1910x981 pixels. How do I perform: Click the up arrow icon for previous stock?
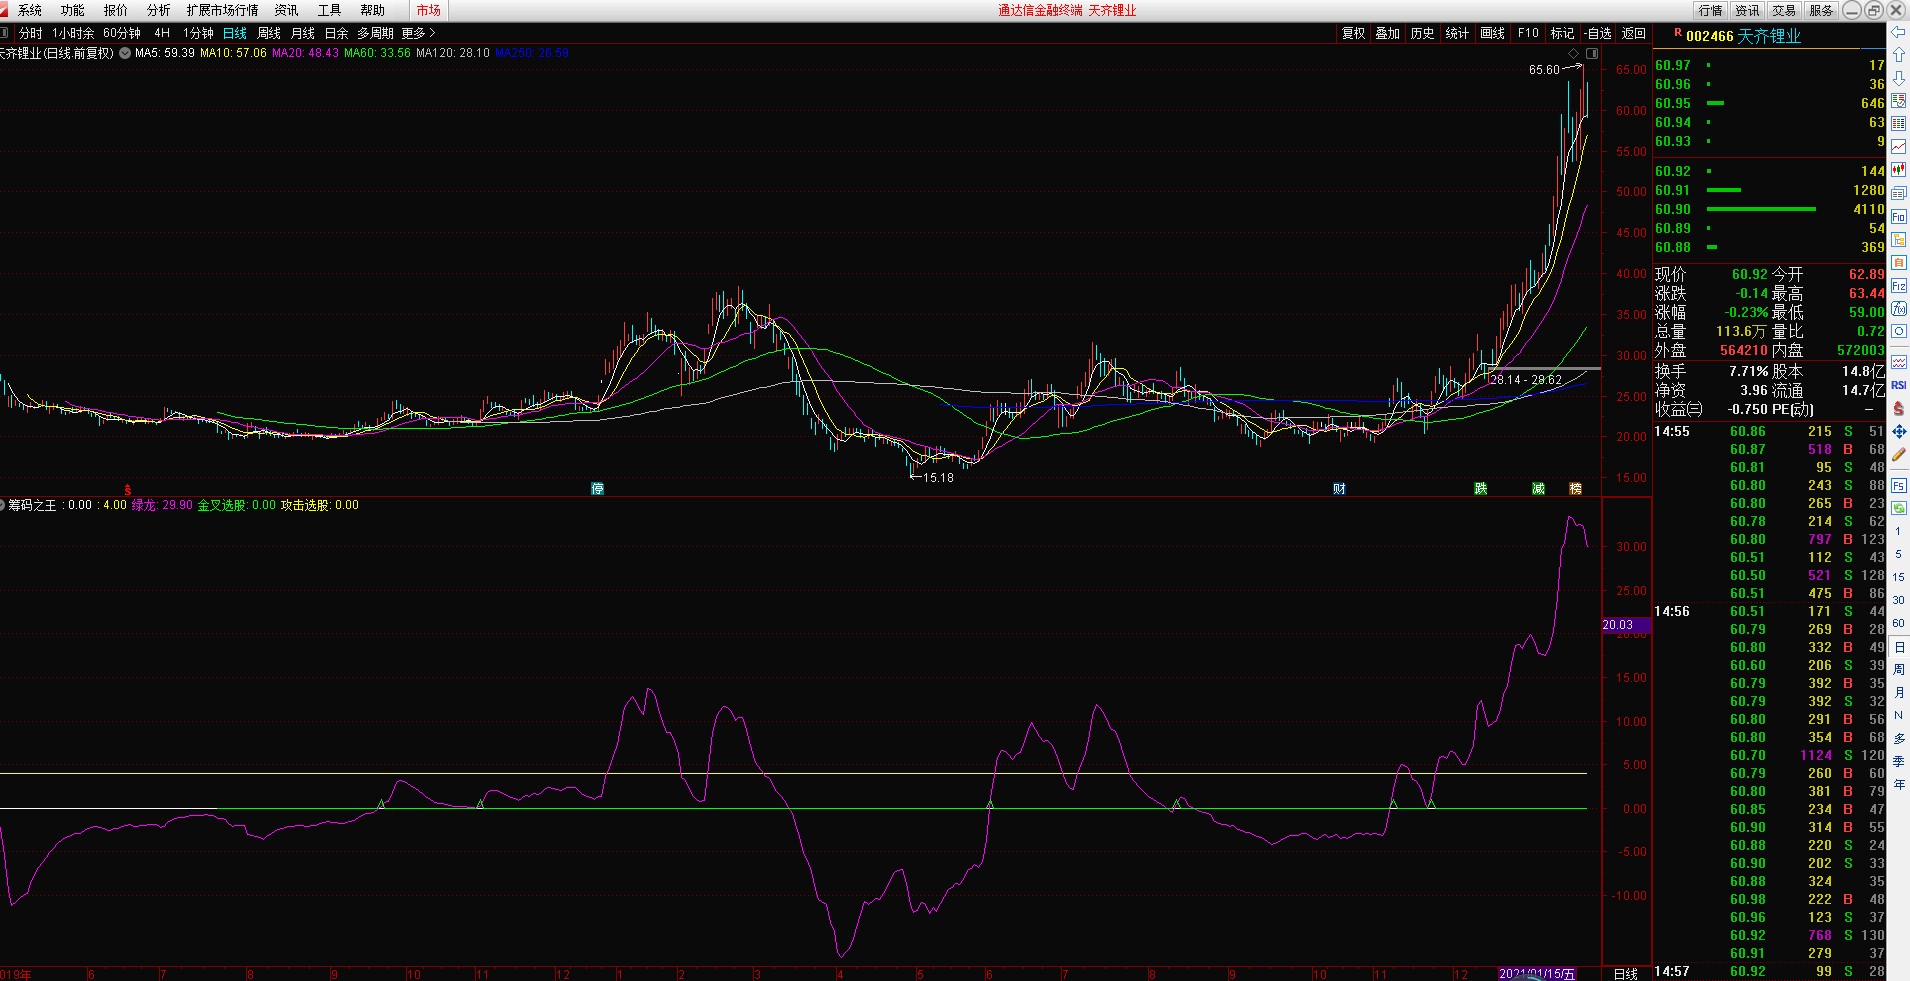(1898, 56)
